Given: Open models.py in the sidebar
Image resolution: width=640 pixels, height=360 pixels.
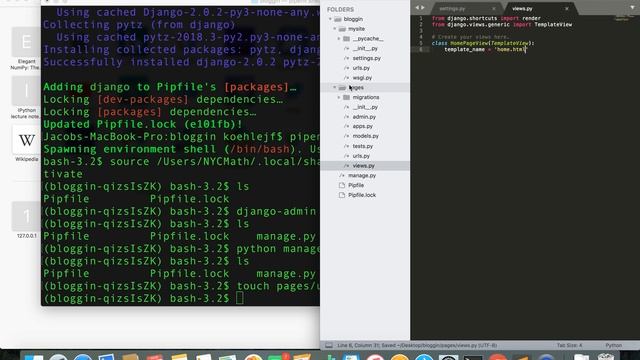Looking at the screenshot, I should (x=365, y=136).
